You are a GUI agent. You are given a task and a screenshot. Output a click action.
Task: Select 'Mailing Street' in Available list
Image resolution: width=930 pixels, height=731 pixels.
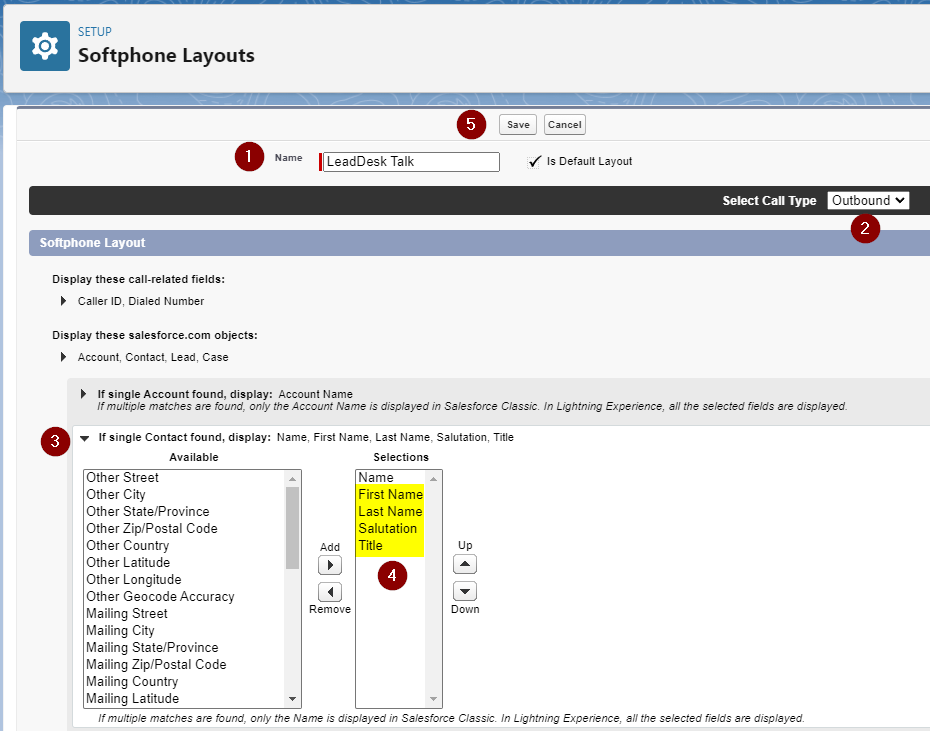tap(185, 614)
